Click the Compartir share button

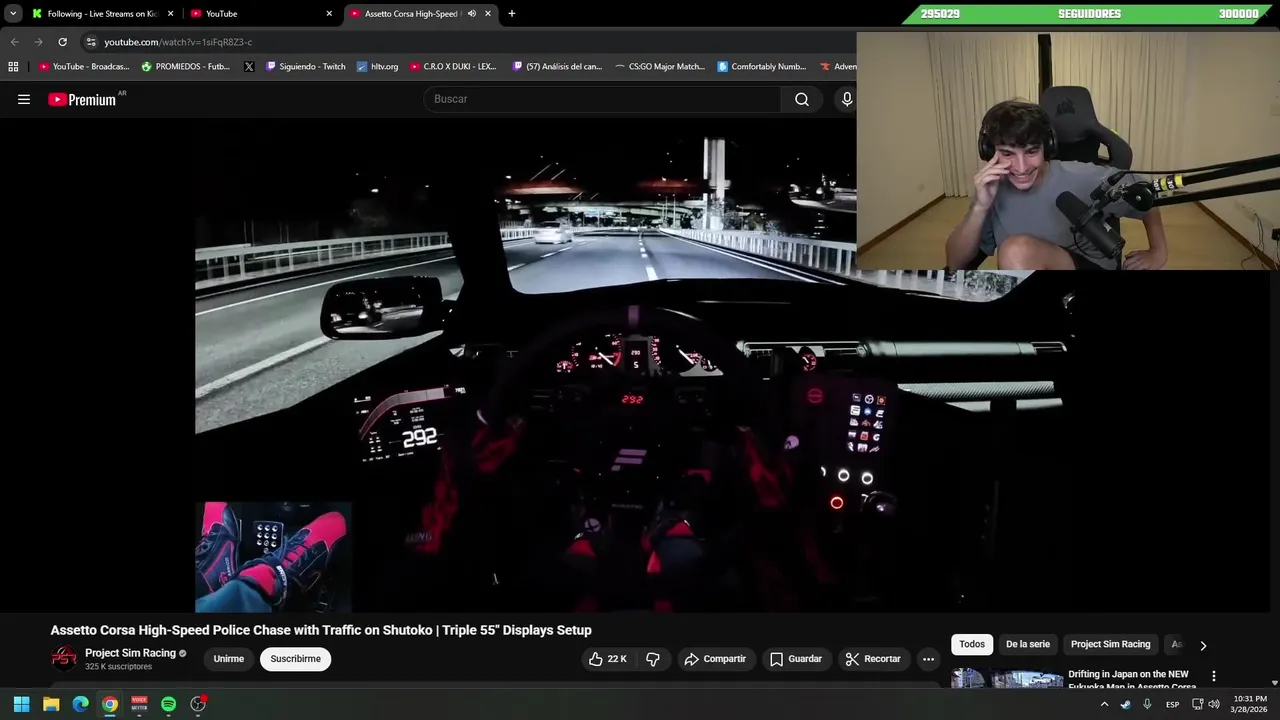pos(715,659)
